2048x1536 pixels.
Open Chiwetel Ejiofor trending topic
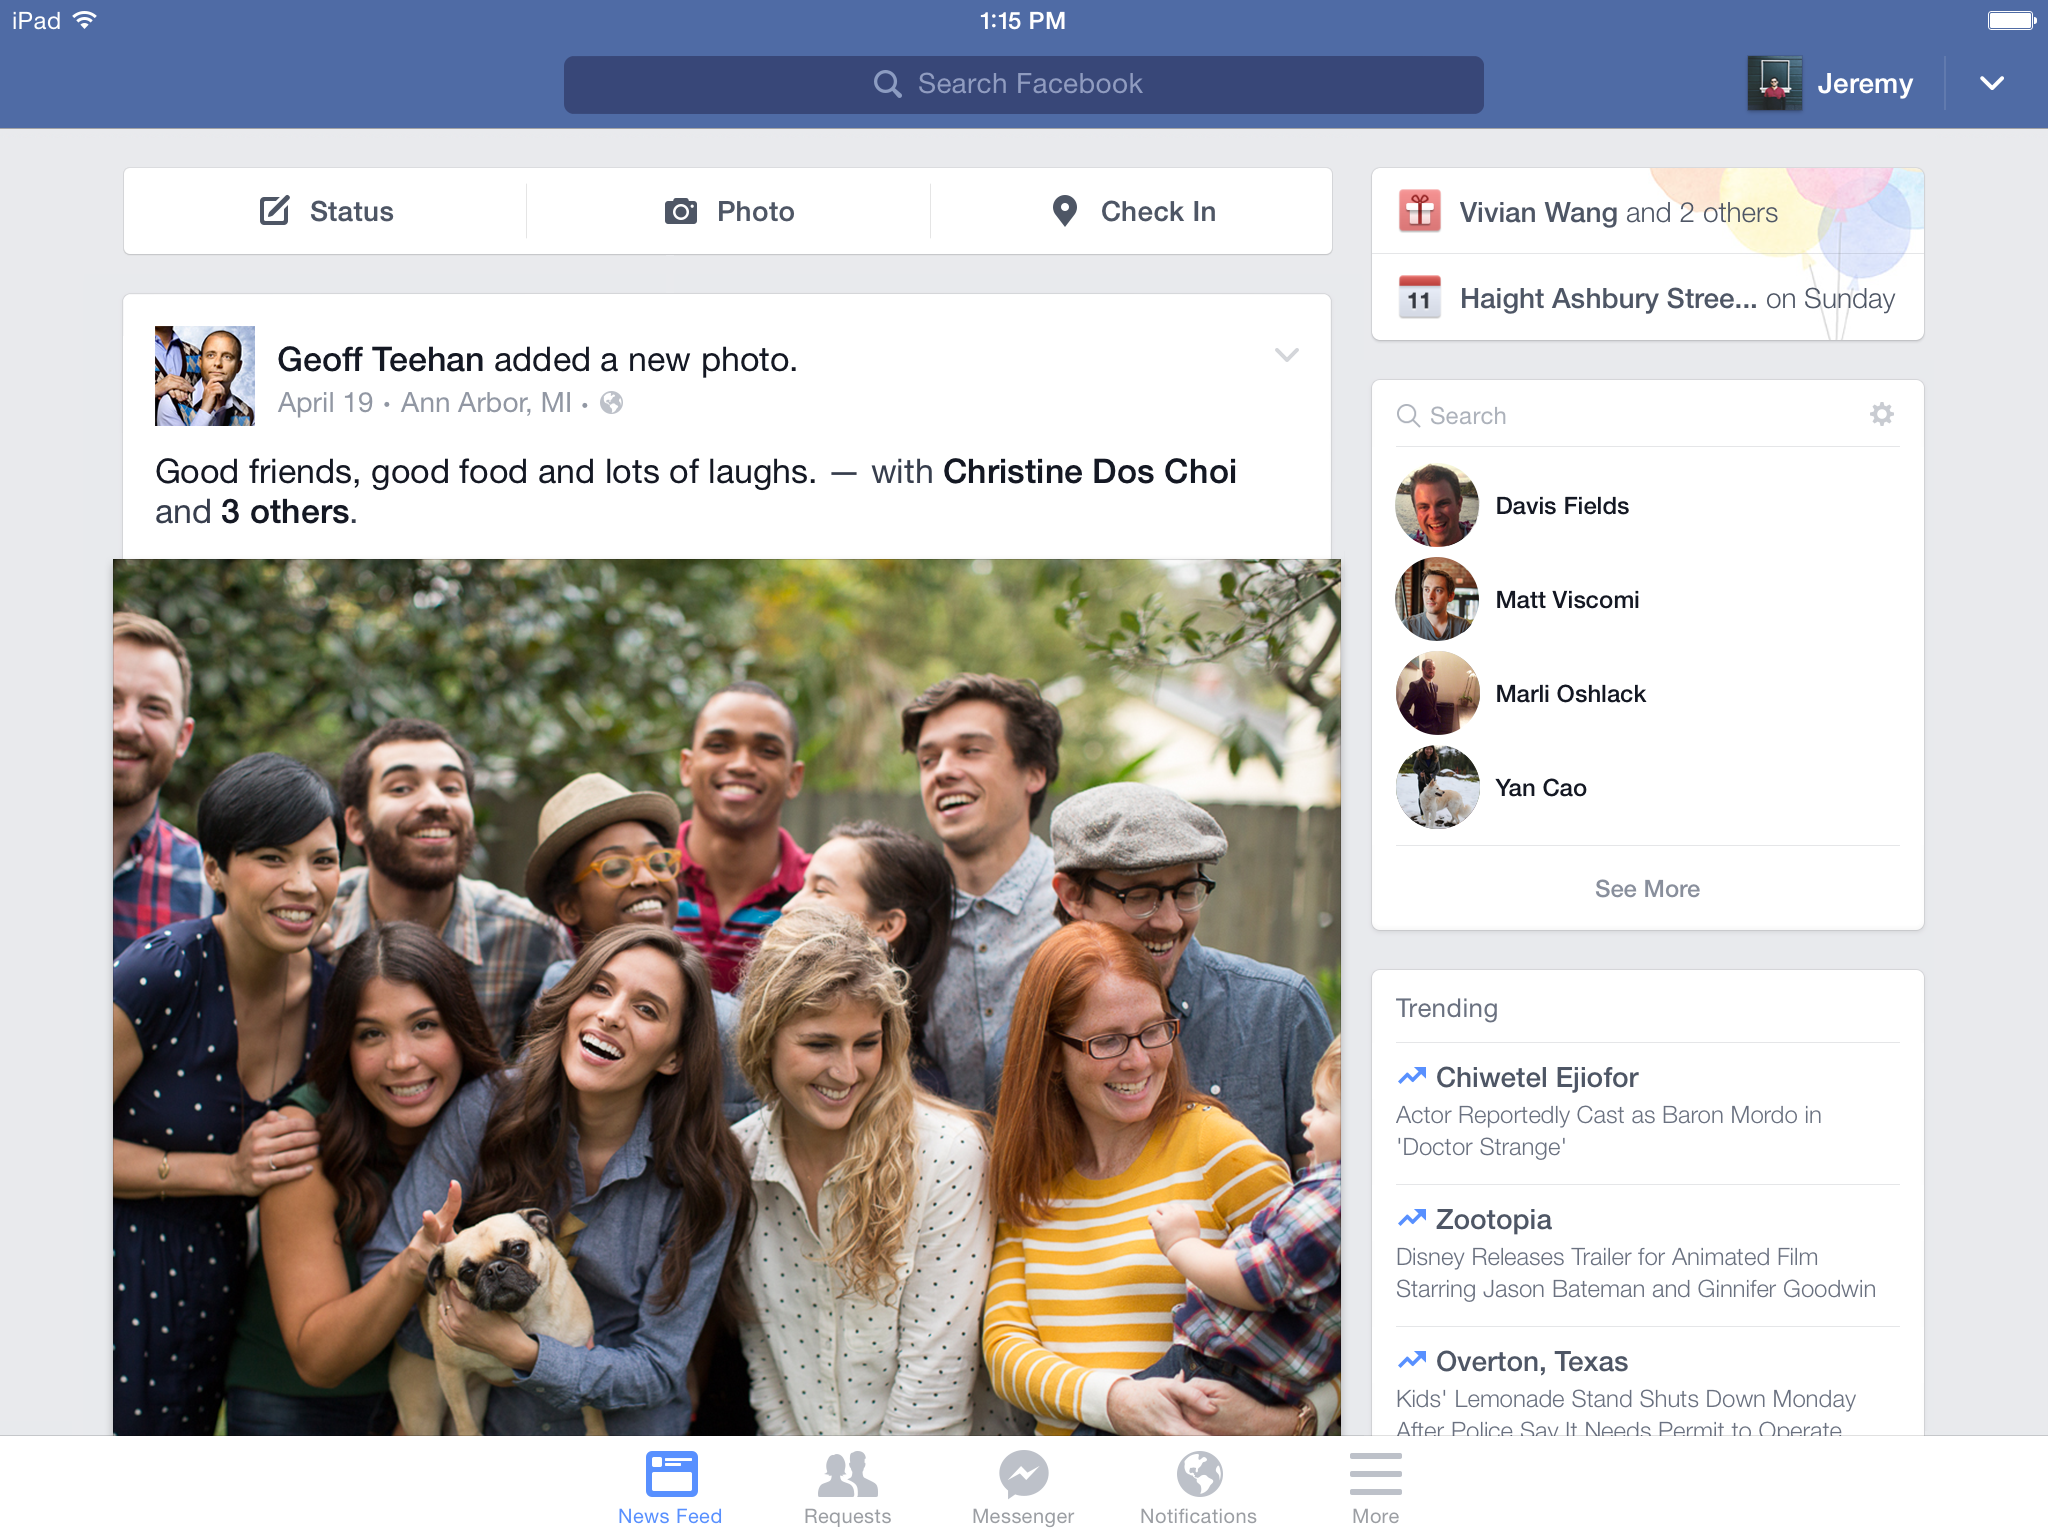click(1537, 1077)
